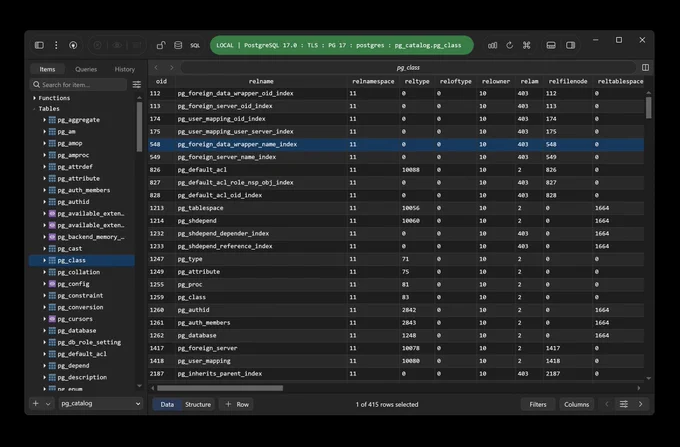Open sidebar filter options icon next to search
Viewport: 680px width, 447px height.
137,85
